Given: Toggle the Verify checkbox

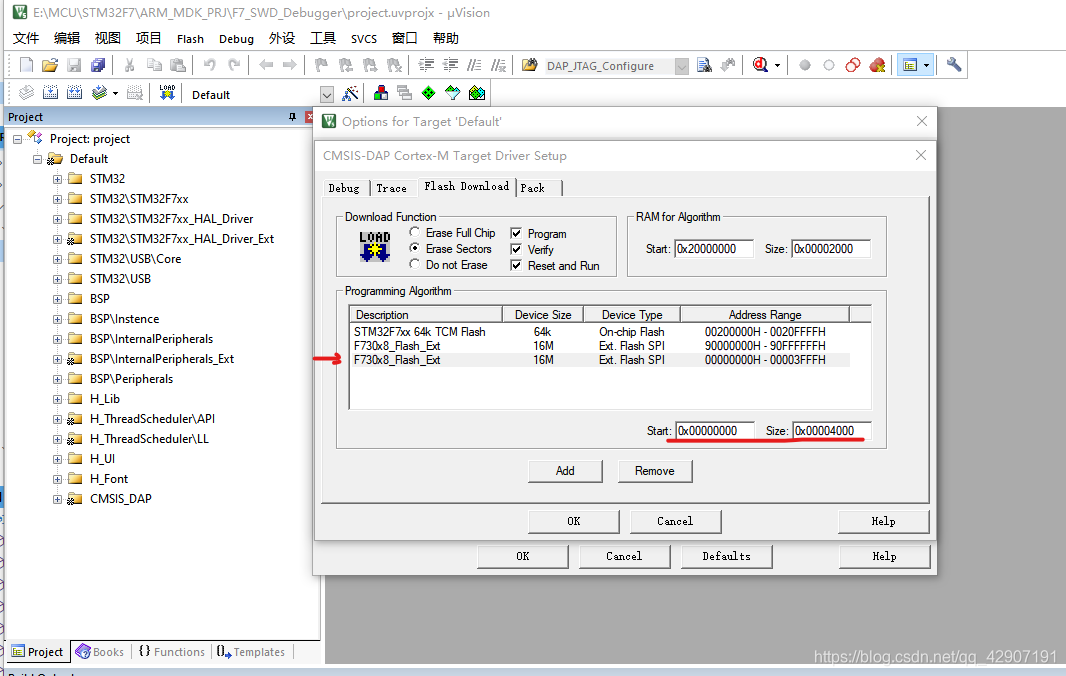Looking at the screenshot, I should (x=516, y=250).
